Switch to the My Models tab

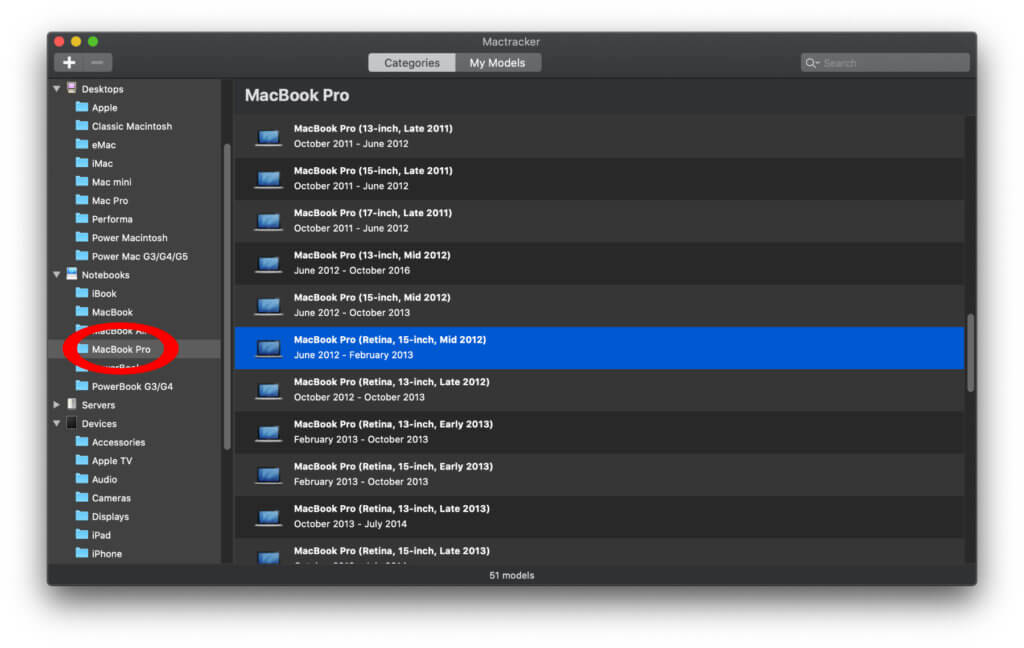tap(497, 62)
